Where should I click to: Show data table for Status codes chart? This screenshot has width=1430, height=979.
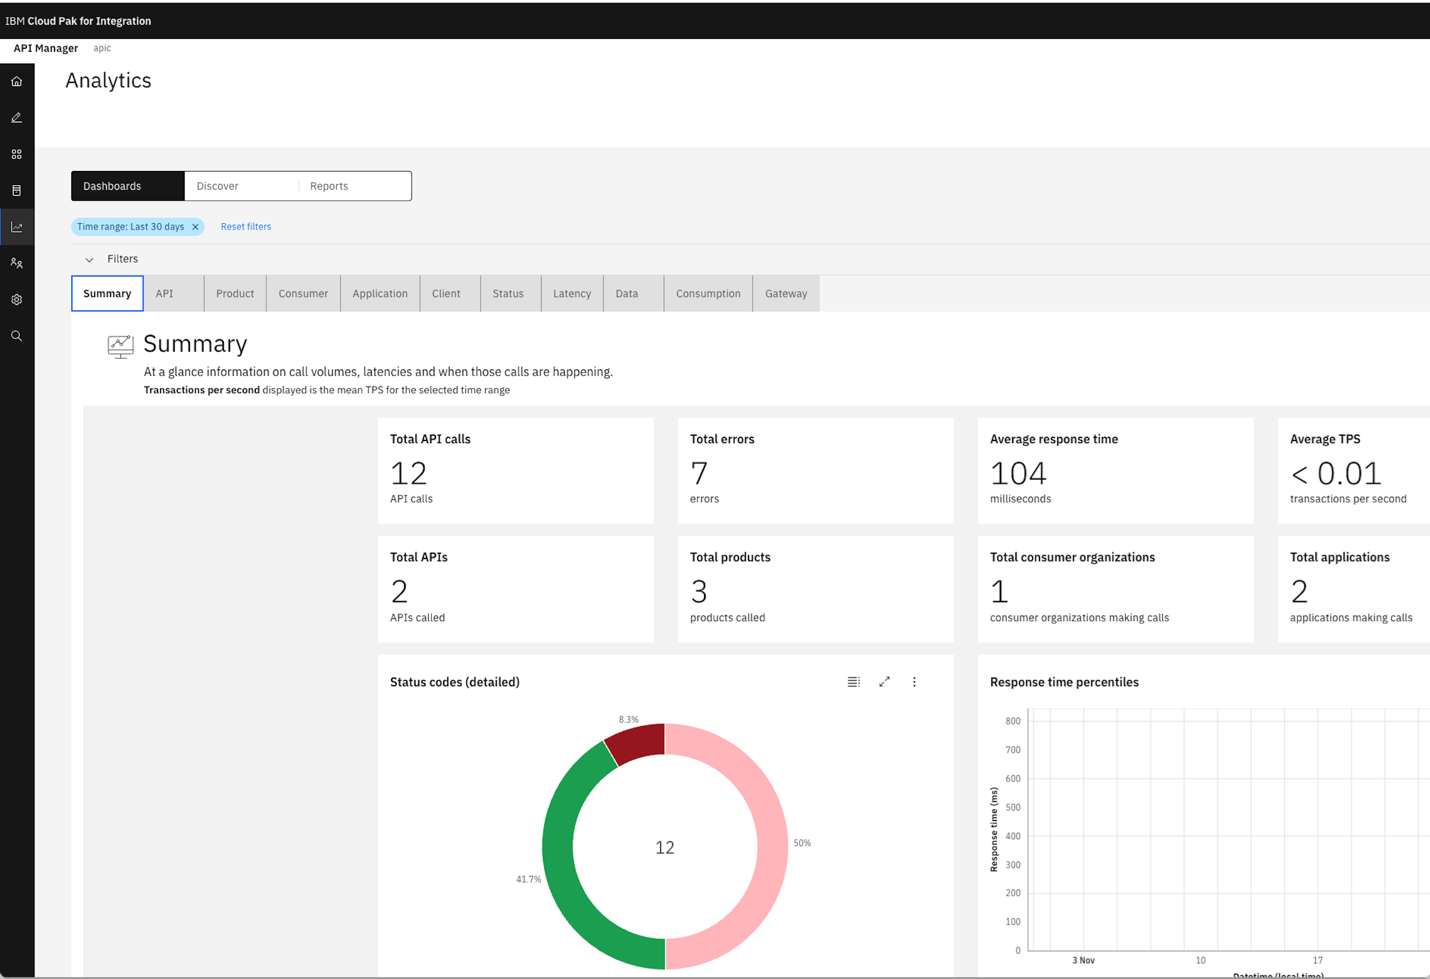(853, 681)
